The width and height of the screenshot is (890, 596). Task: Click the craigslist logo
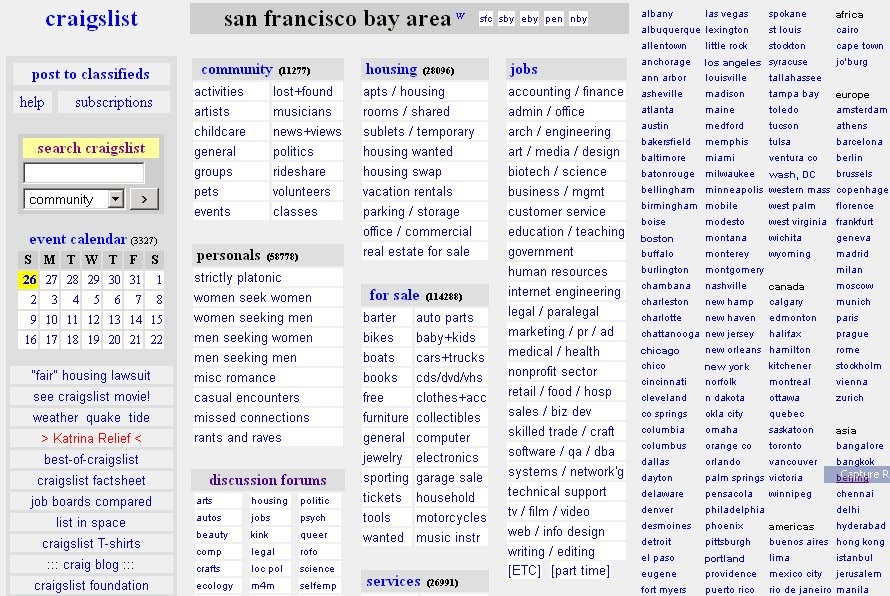click(x=91, y=19)
